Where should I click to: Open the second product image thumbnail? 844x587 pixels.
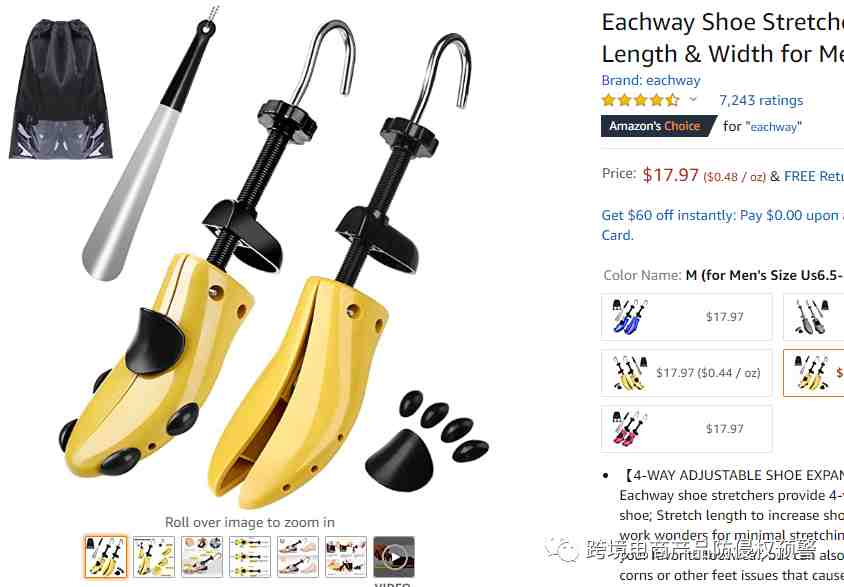[x=154, y=556]
